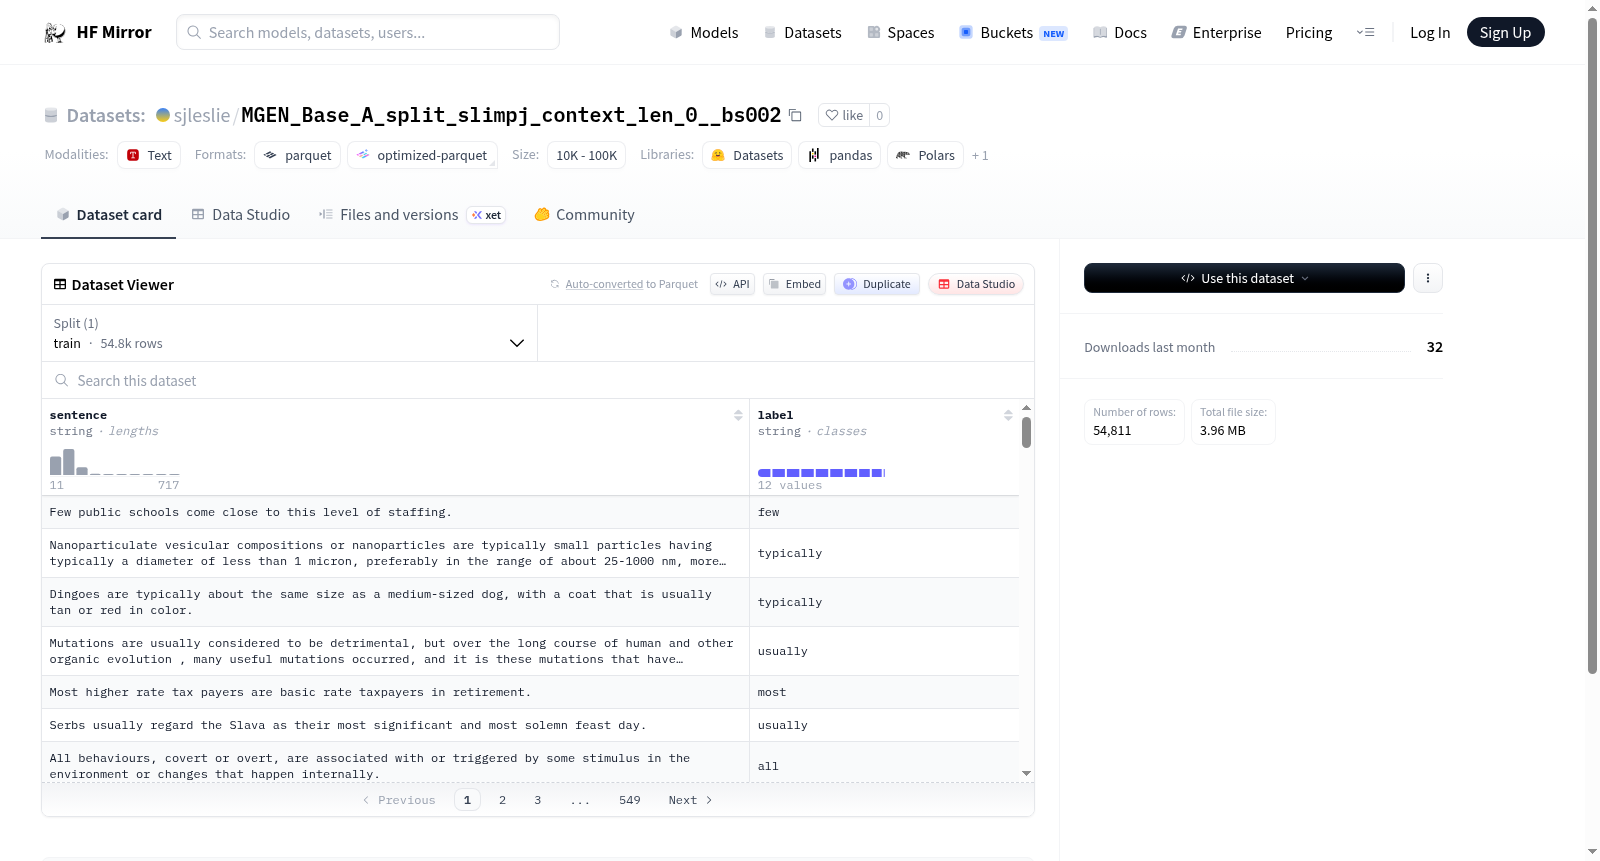Switch to Dataset card tab
Image resolution: width=1600 pixels, height=861 pixels.
coord(108,214)
